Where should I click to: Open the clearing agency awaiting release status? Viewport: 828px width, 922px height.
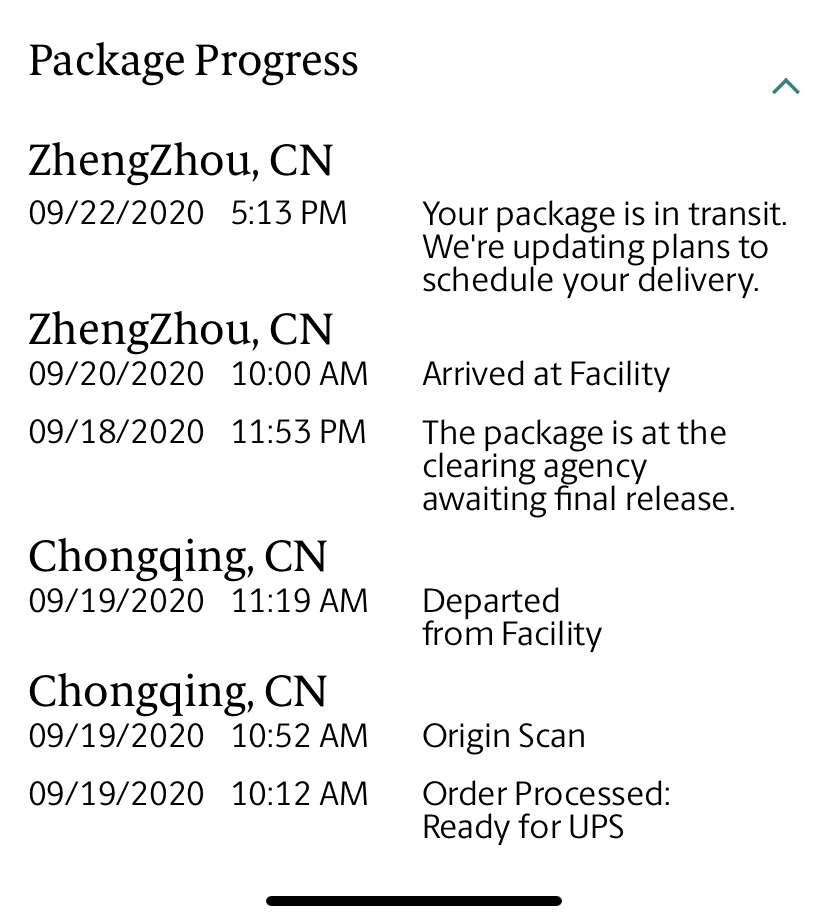point(579,466)
